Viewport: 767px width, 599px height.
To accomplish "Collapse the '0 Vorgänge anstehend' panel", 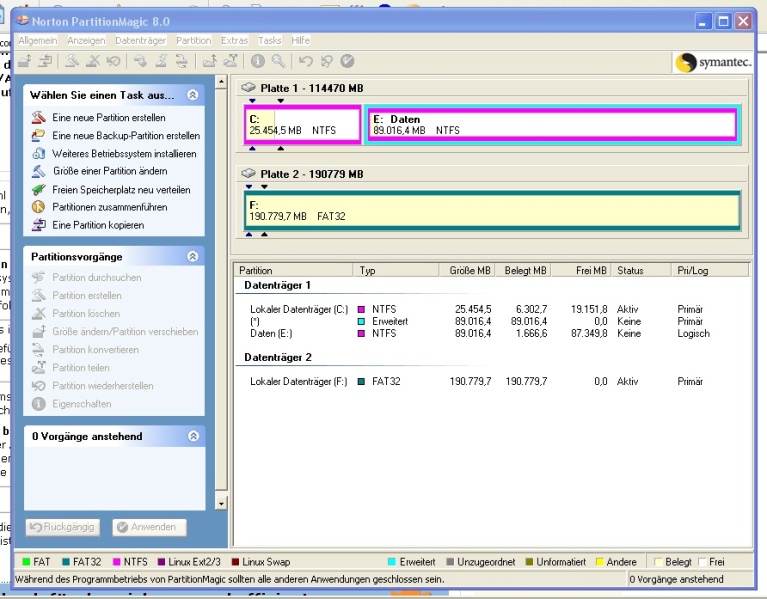I will pos(193,436).
